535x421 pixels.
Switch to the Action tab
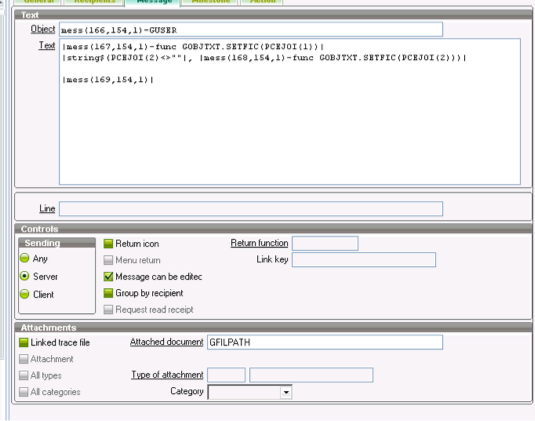pyautogui.click(x=262, y=2)
